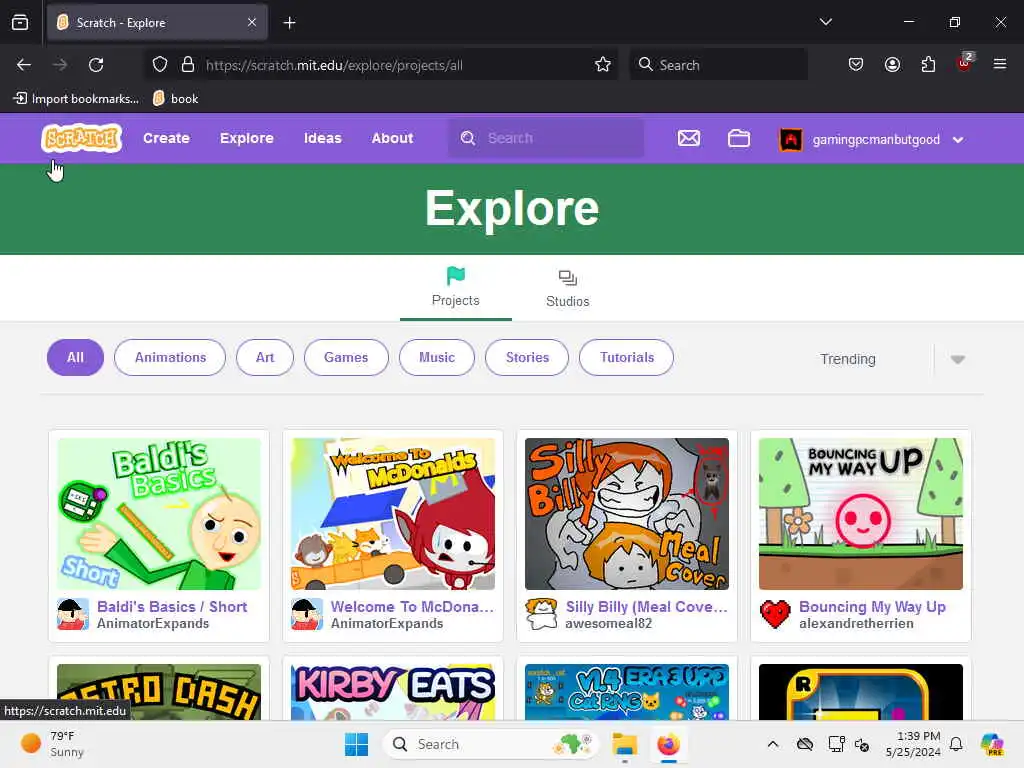Open AnimatorExpands author link under Baldi's Basics

click(153, 624)
